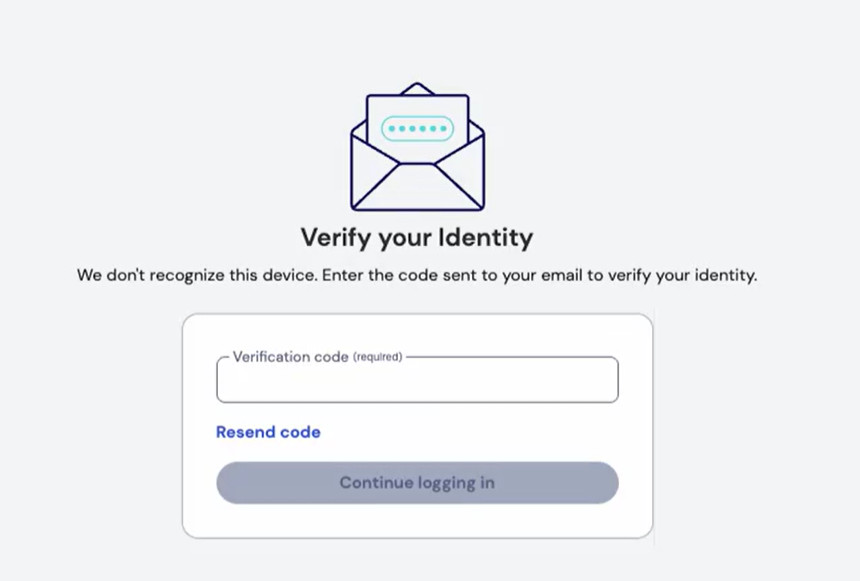Focus the Verification code input field
The image size is (860, 581).
click(x=417, y=382)
